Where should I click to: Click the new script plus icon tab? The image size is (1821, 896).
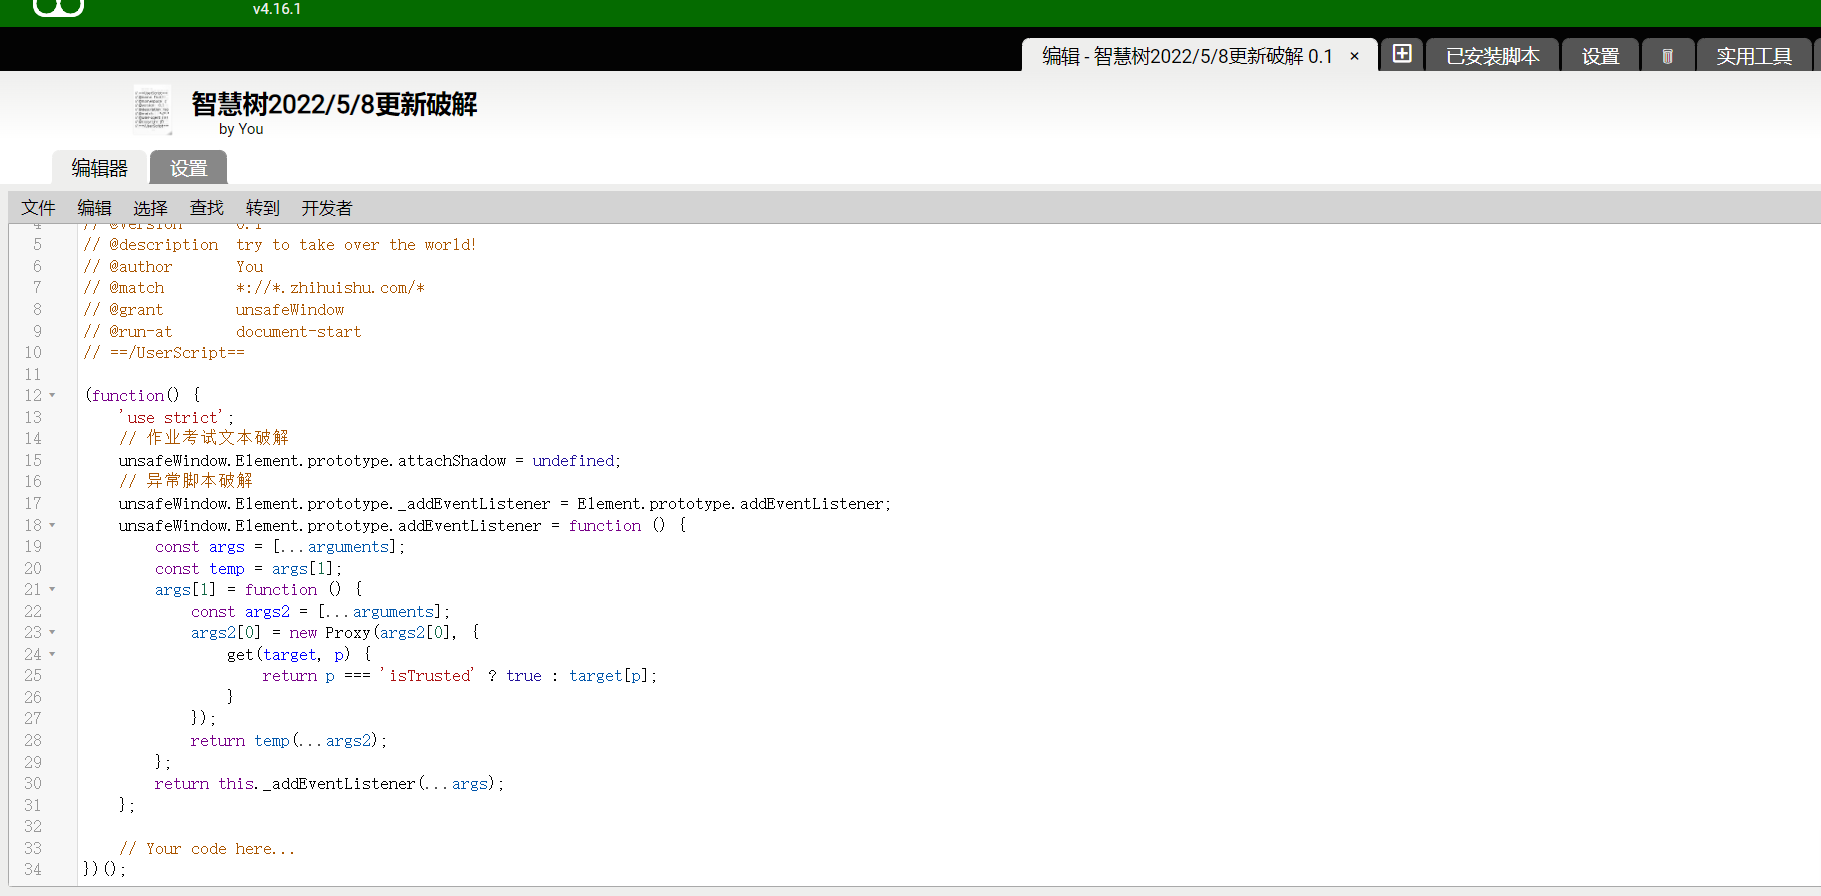(x=1401, y=54)
